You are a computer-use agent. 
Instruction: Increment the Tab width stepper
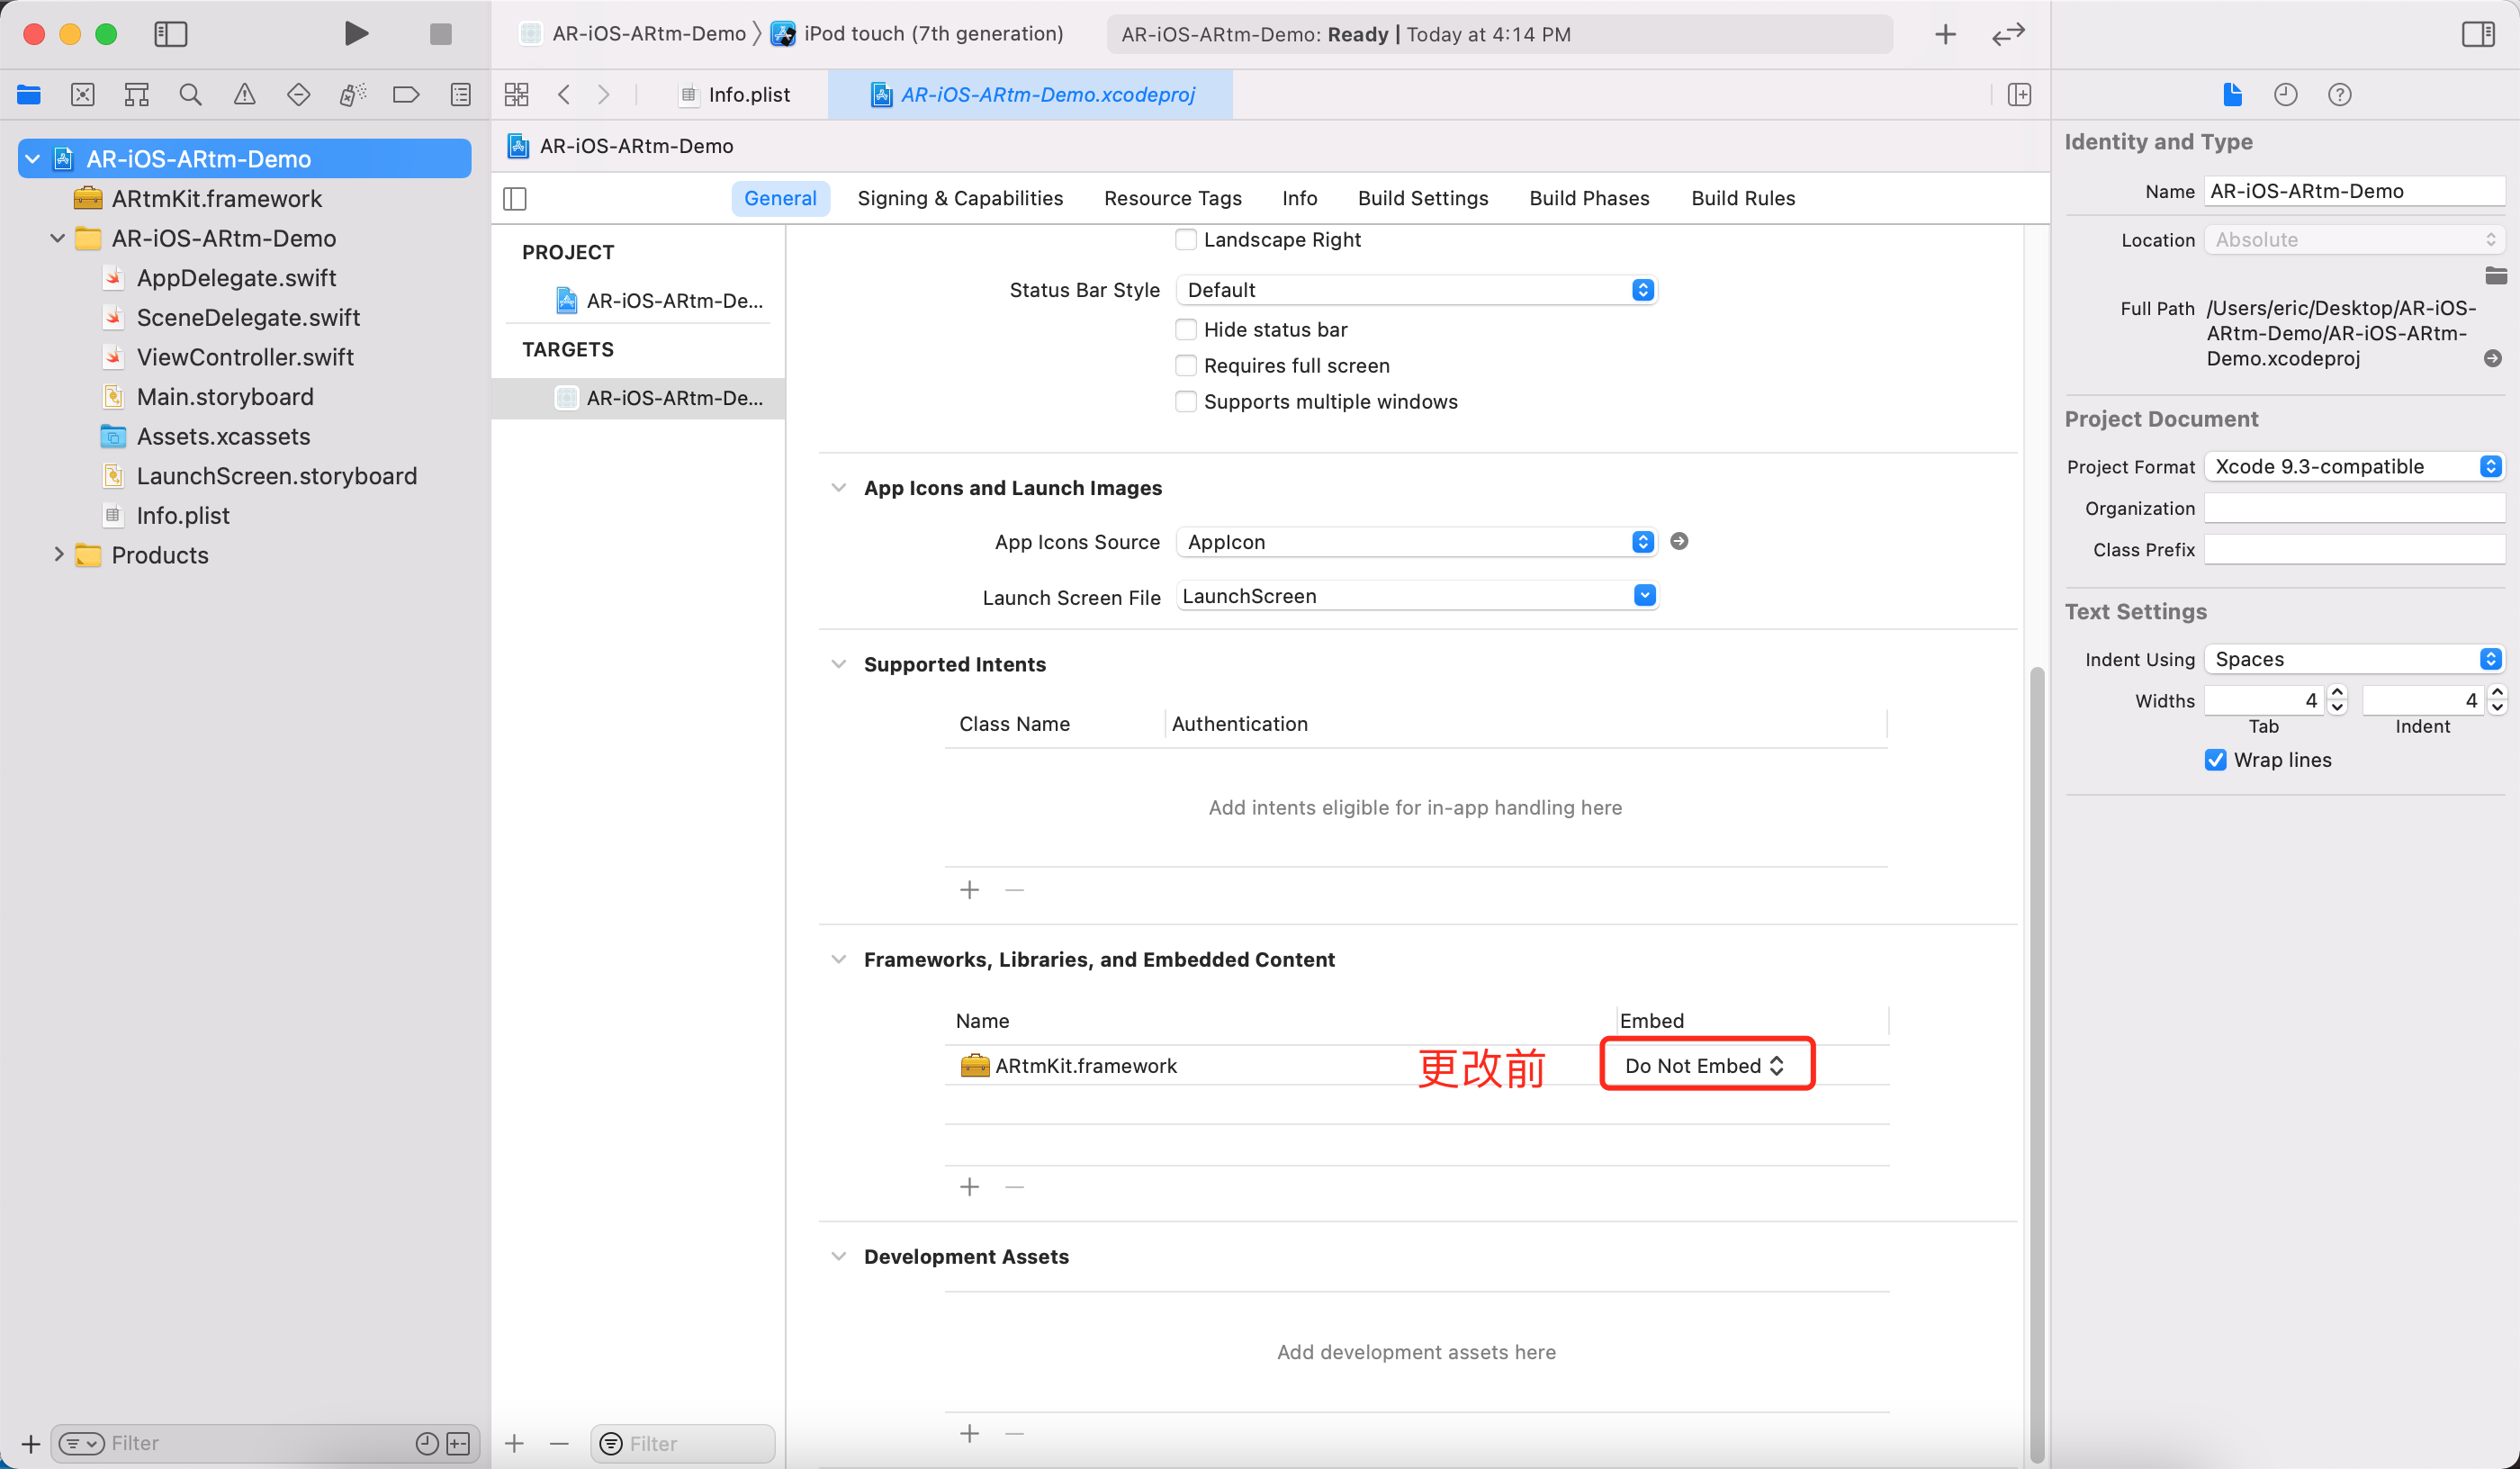coord(2337,692)
